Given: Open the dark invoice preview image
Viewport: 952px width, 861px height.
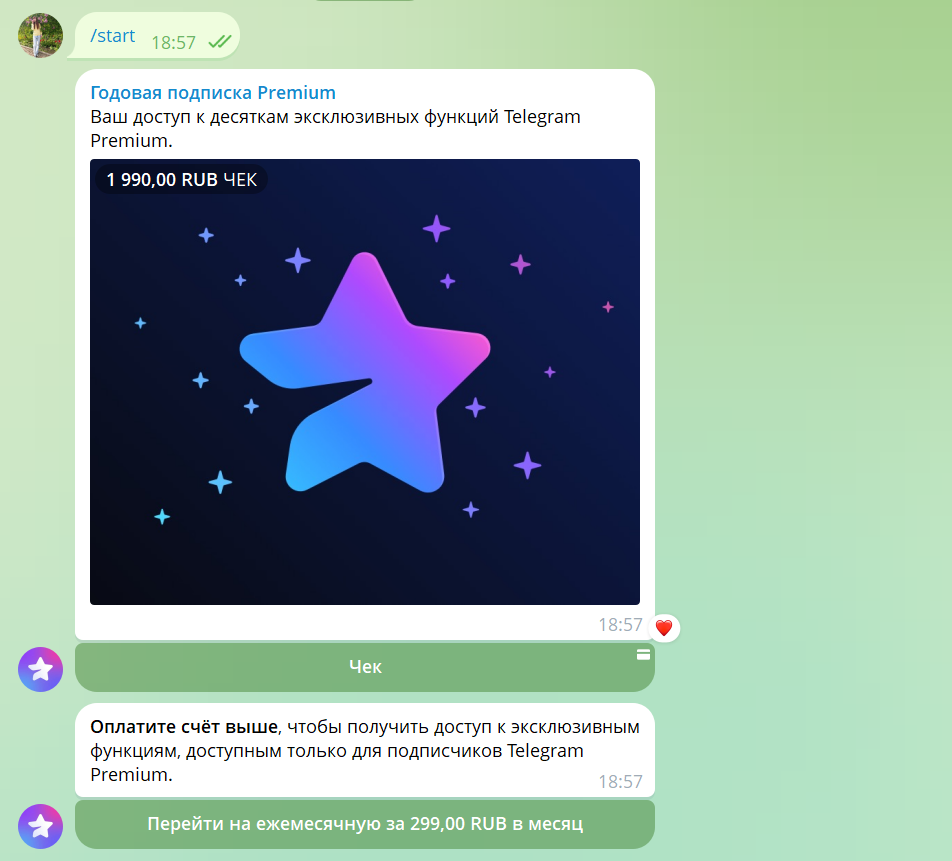Looking at the screenshot, I should (365, 382).
